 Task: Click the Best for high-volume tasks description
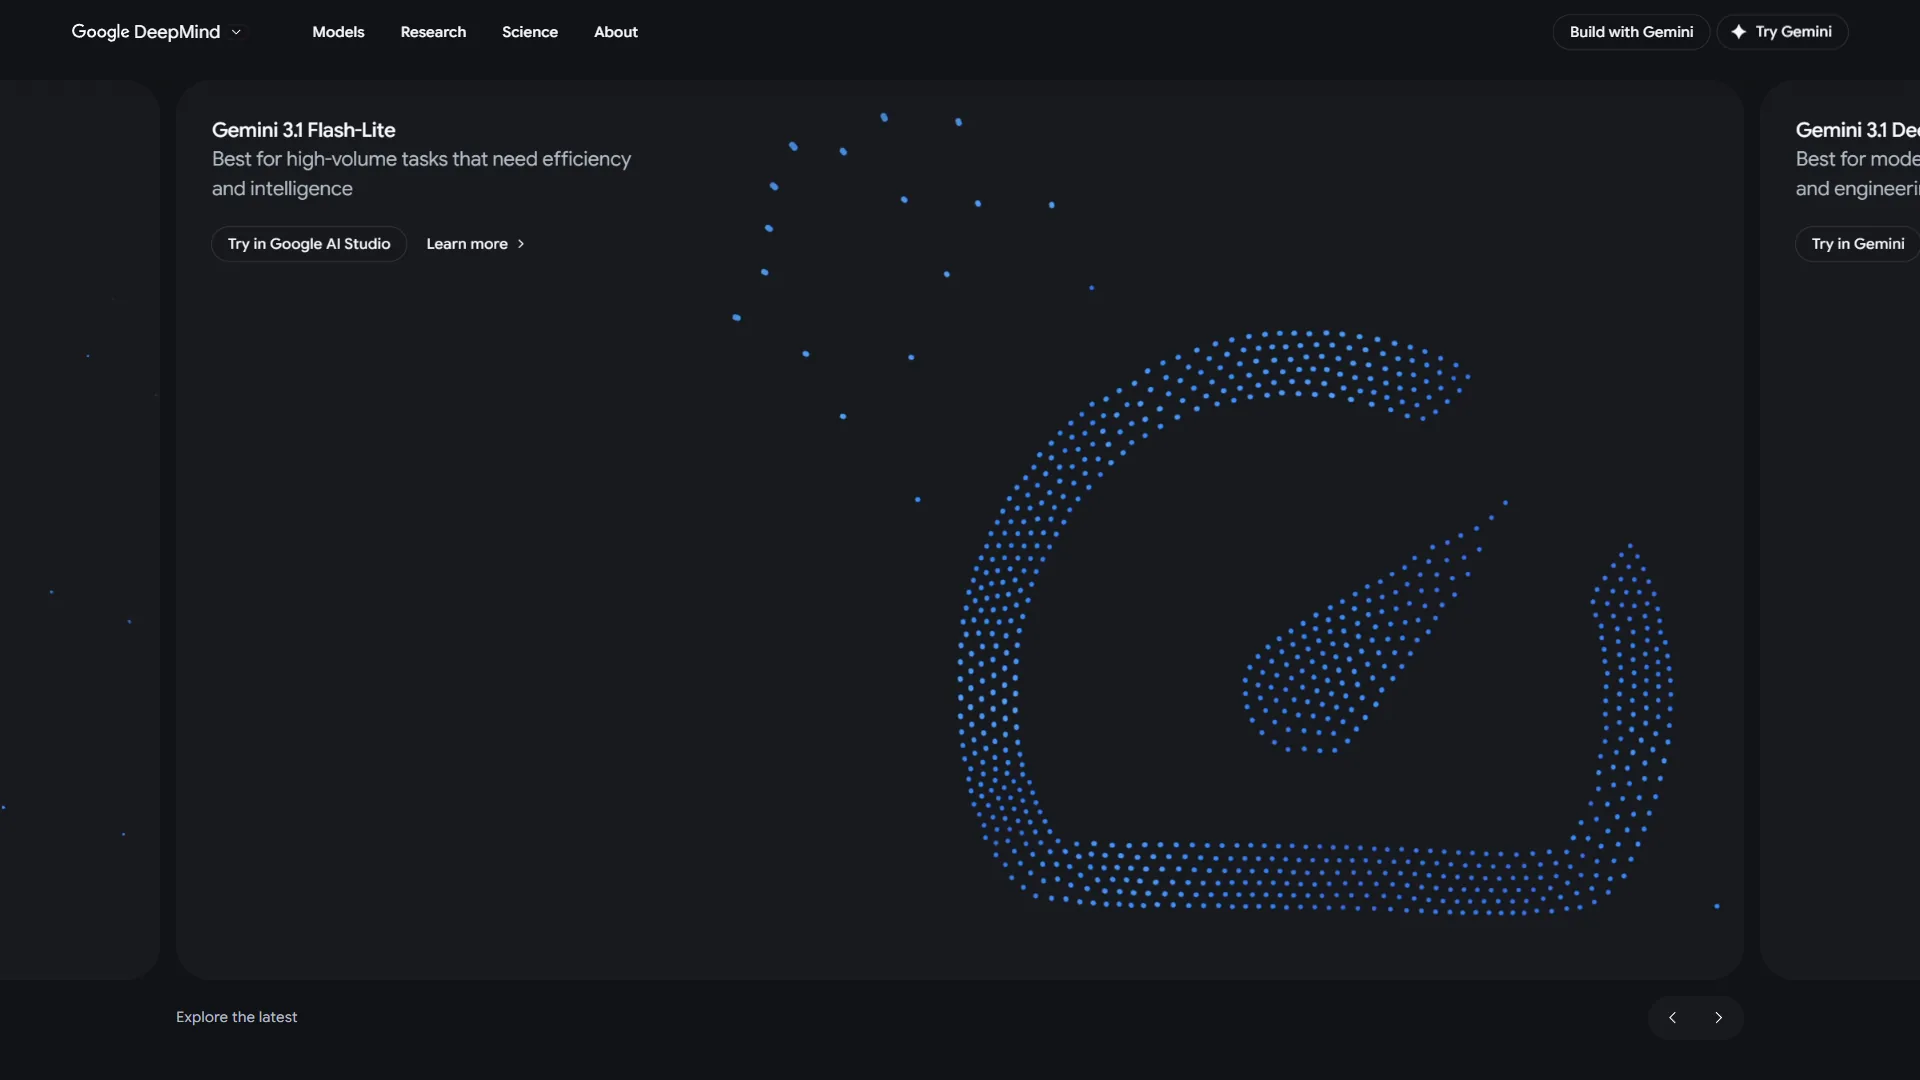[421, 174]
